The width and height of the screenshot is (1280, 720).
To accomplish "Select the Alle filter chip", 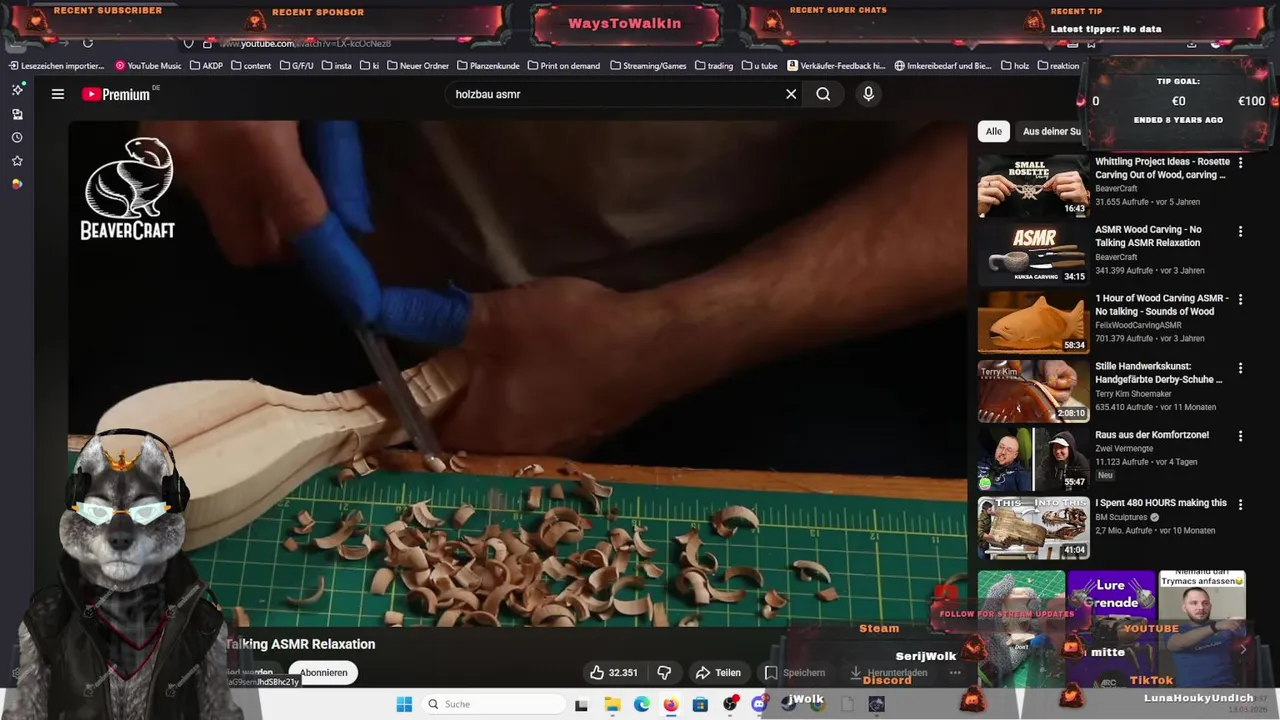I will pos(993,131).
